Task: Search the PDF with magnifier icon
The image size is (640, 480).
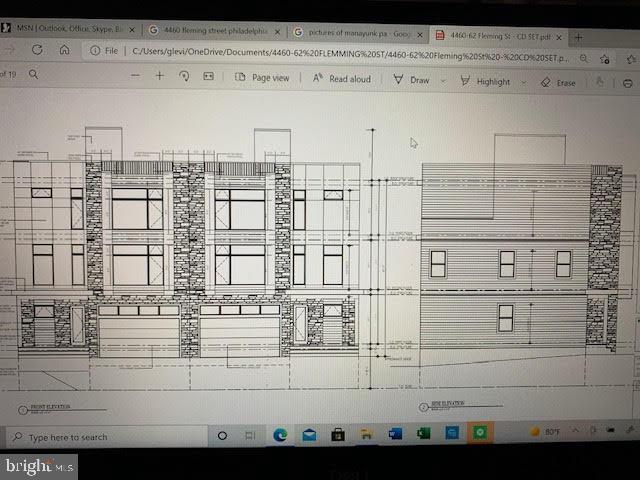Action: 33,74
